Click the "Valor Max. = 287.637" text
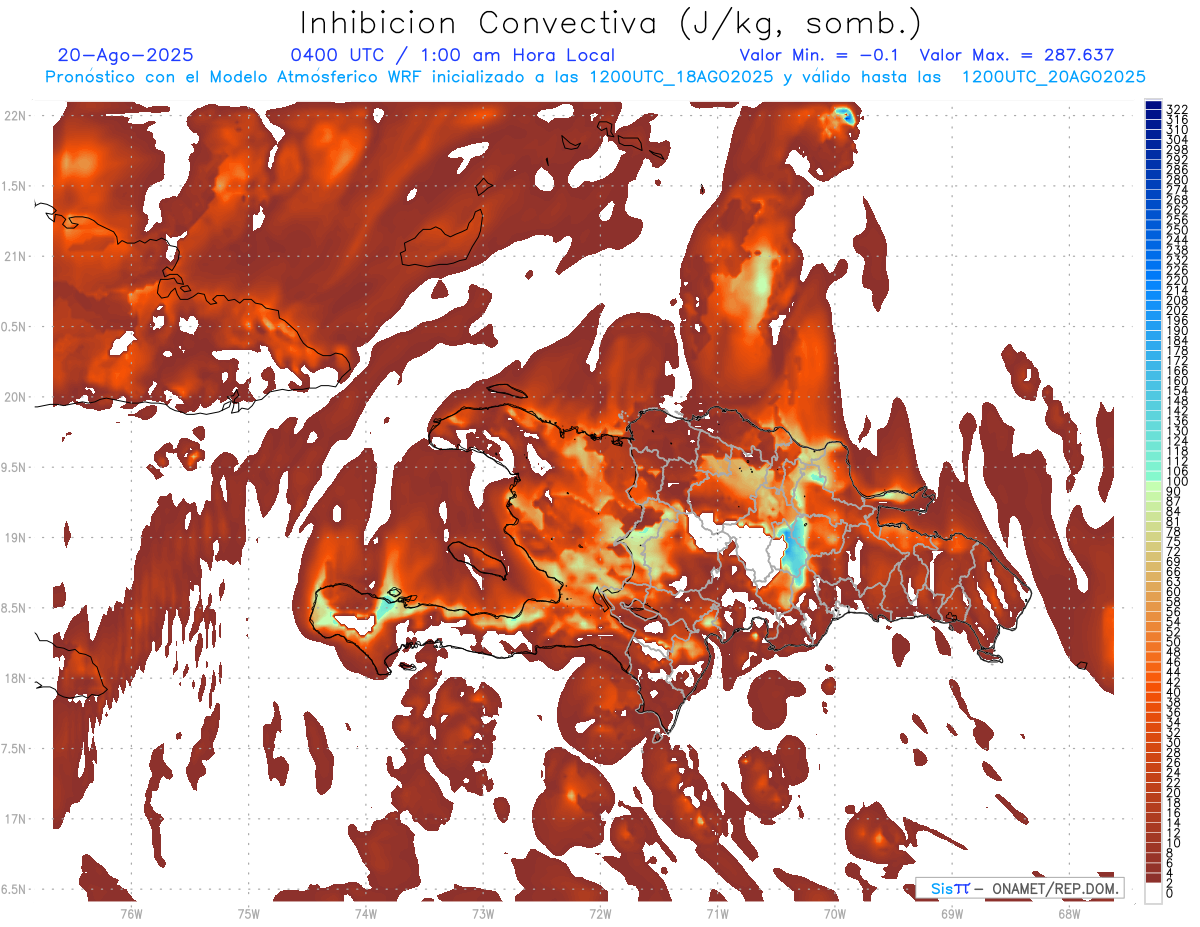 1017,55
